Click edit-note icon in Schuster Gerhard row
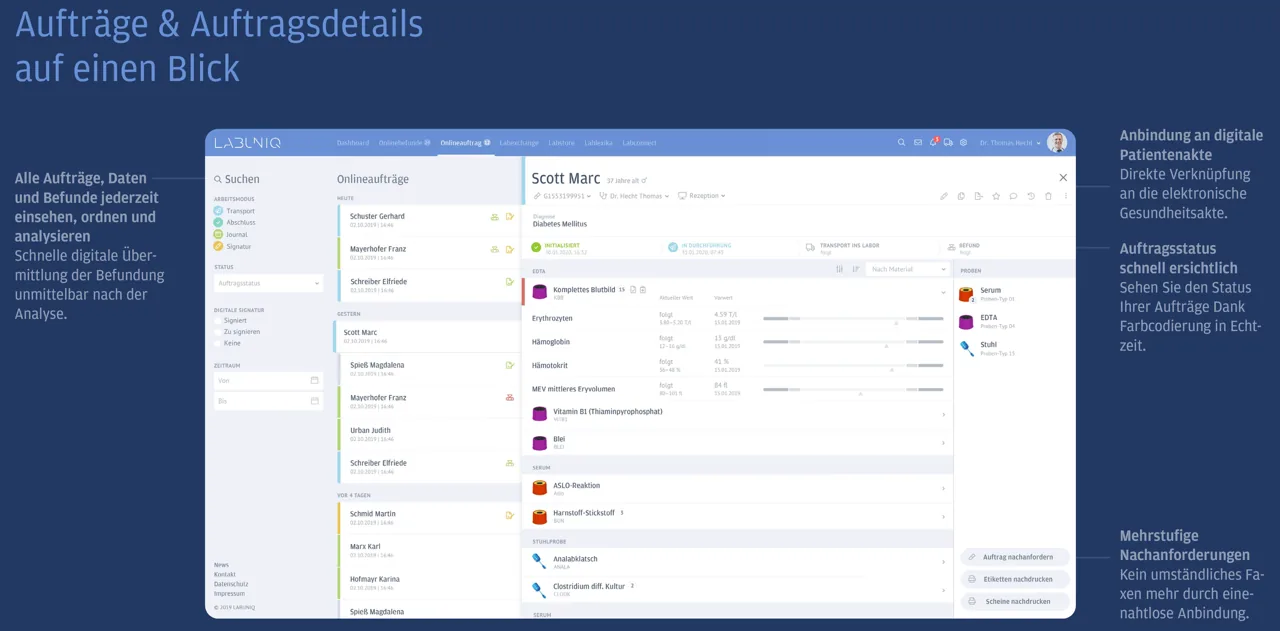Image resolution: width=1280 pixels, height=631 pixels. [x=509, y=217]
